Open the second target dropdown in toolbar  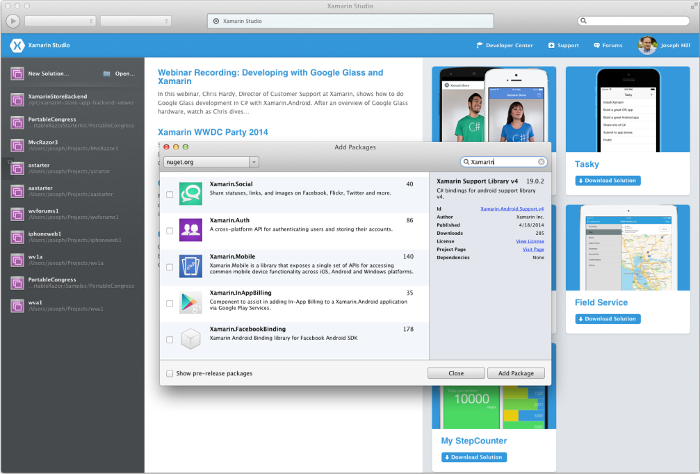click(x=136, y=21)
